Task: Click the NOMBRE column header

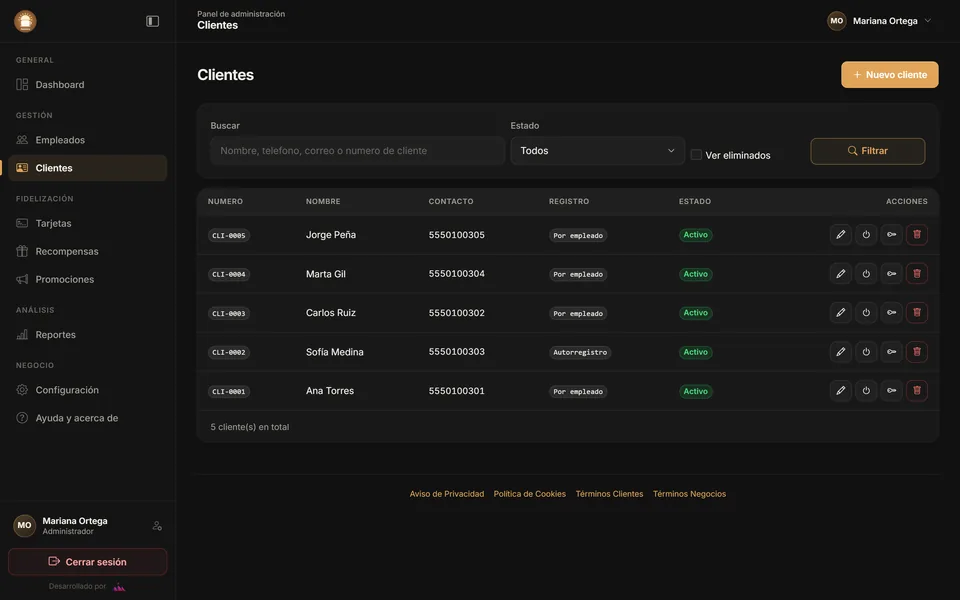Action: point(323,201)
